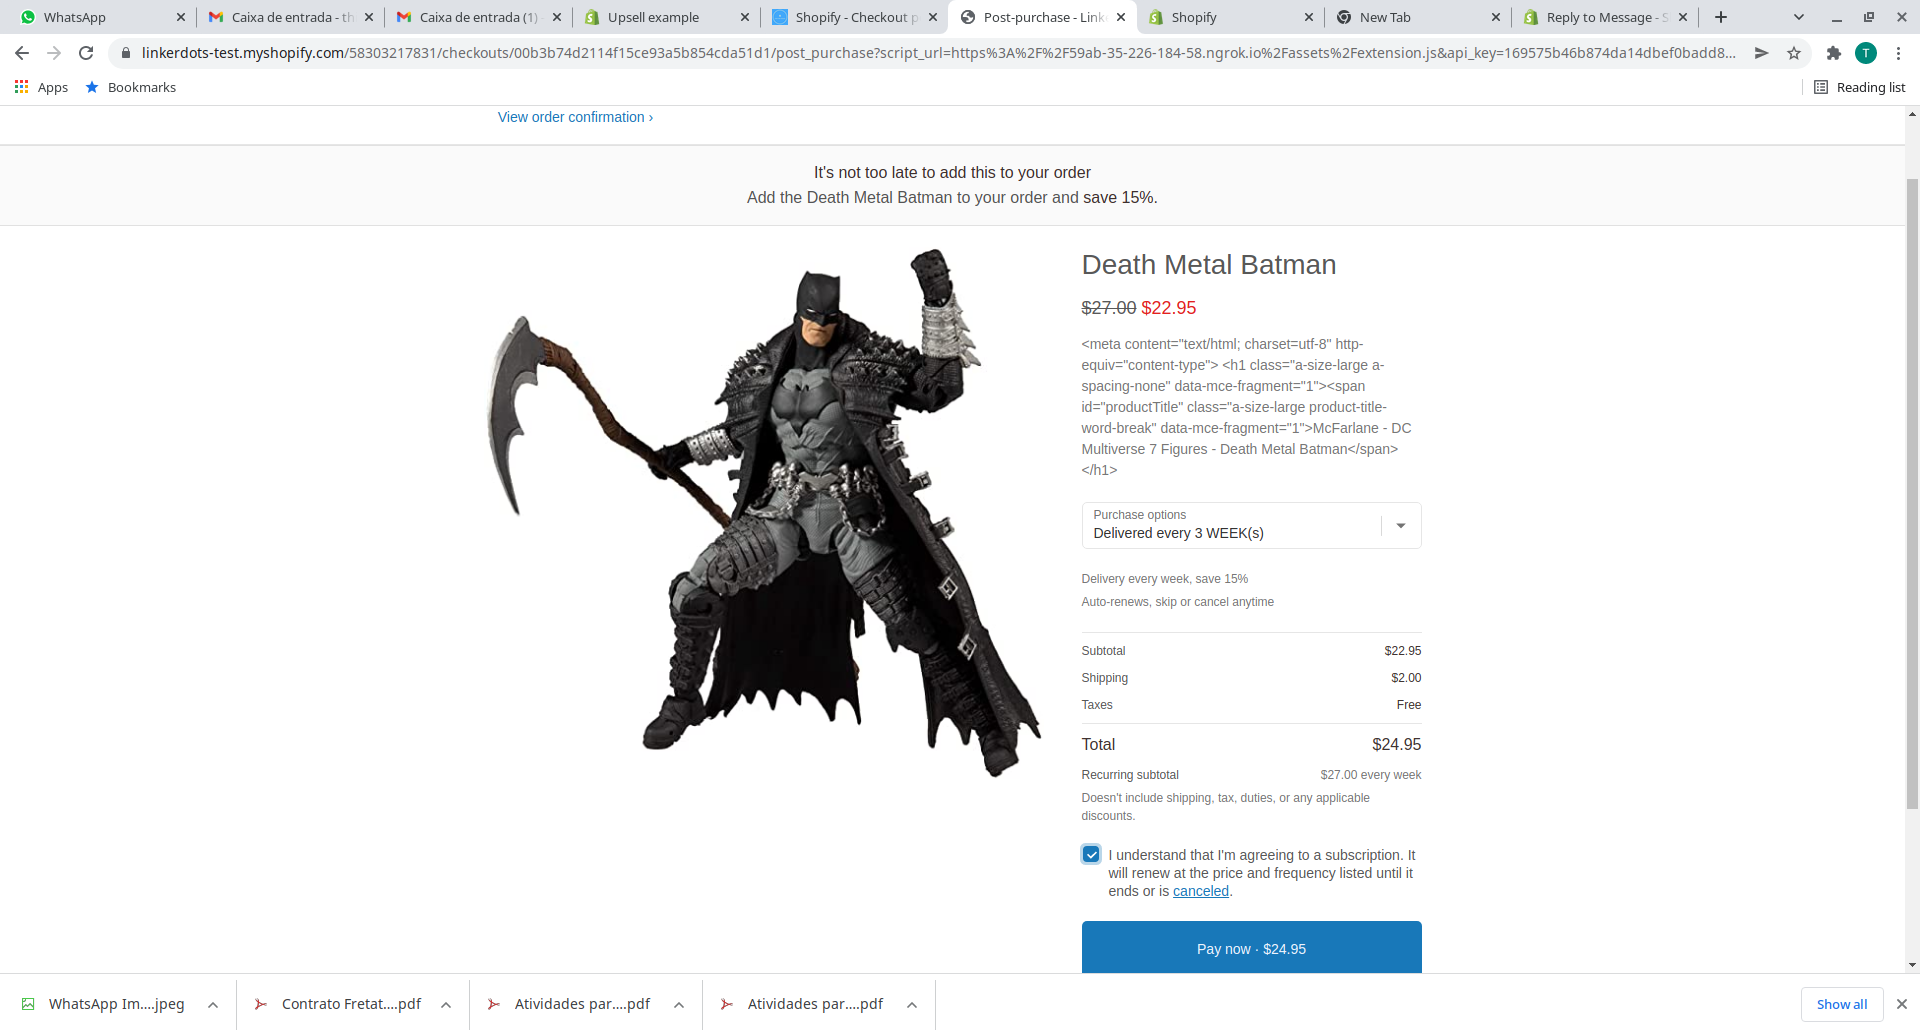Click the send-page arrow in address bar
Viewport: 1920px width, 1036px height.
pos(1761,53)
